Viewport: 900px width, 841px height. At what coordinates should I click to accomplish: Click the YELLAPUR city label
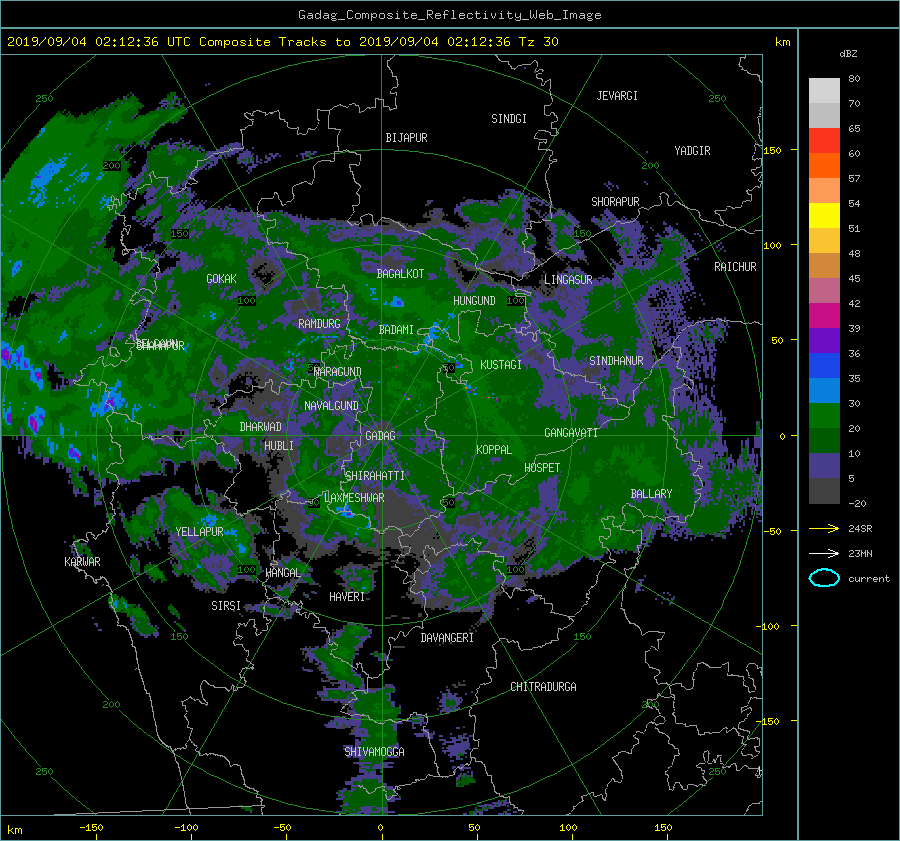click(x=199, y=532)
